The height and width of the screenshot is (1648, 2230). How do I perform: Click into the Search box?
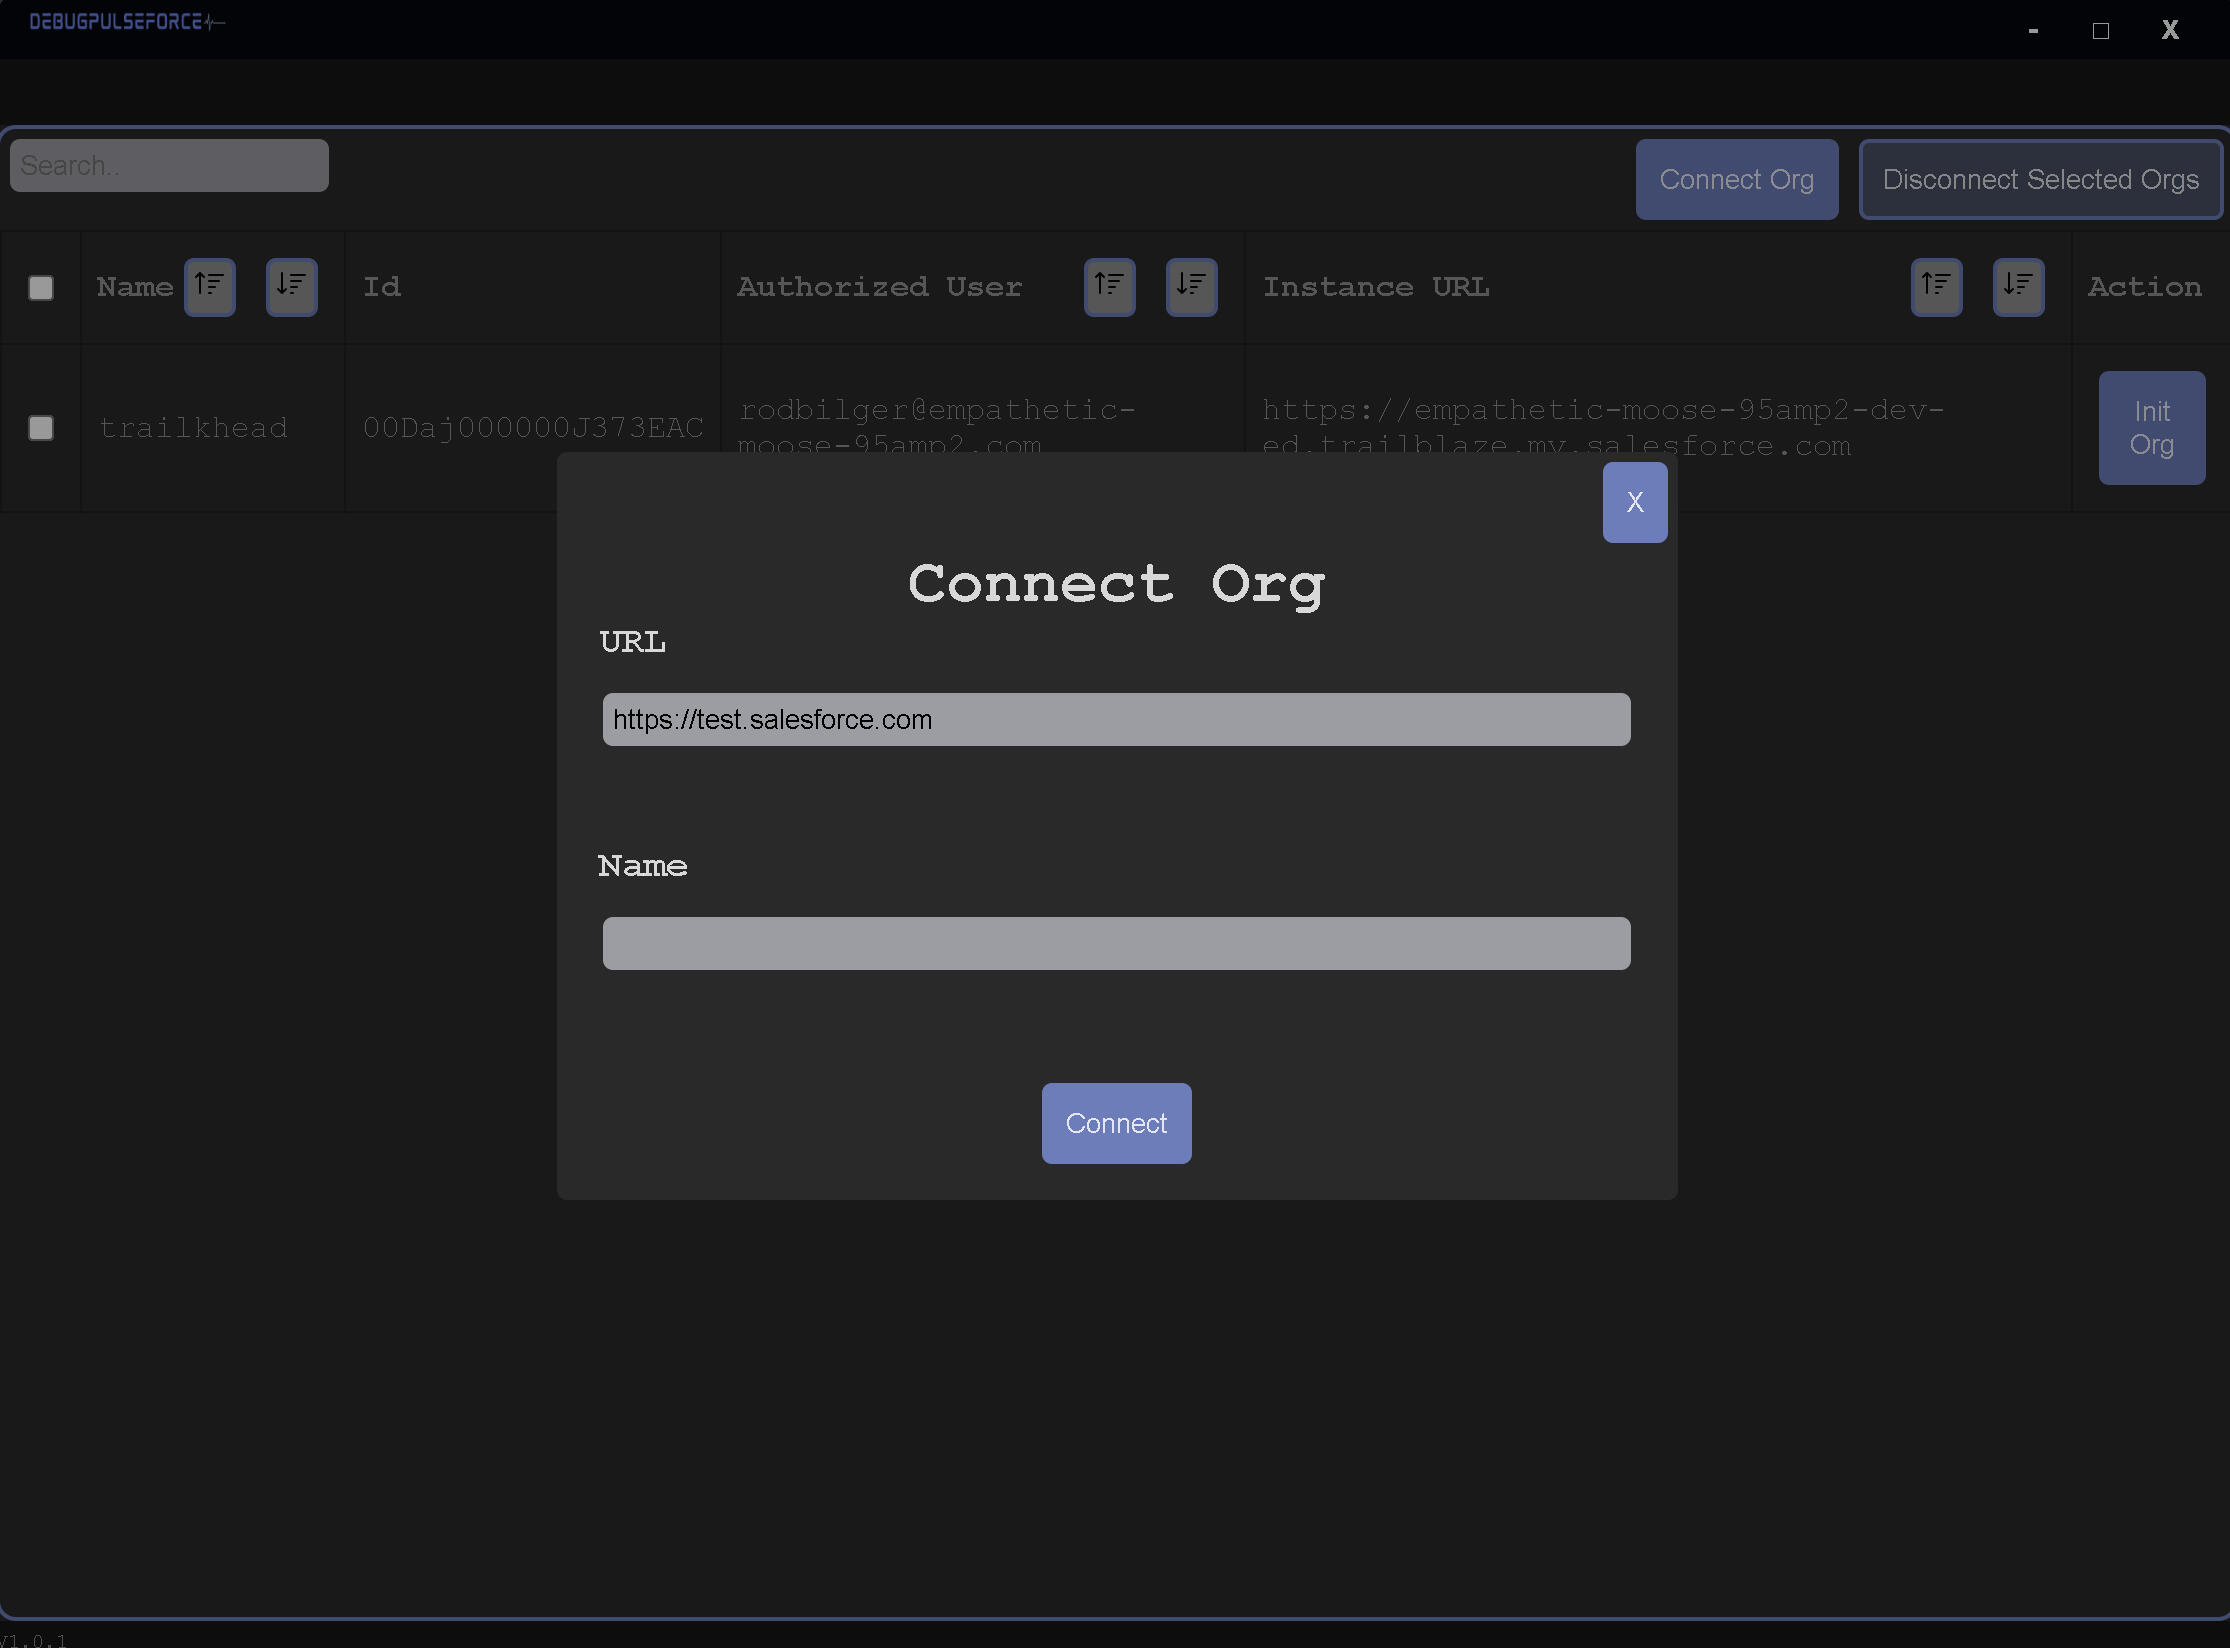coord(169,166)
